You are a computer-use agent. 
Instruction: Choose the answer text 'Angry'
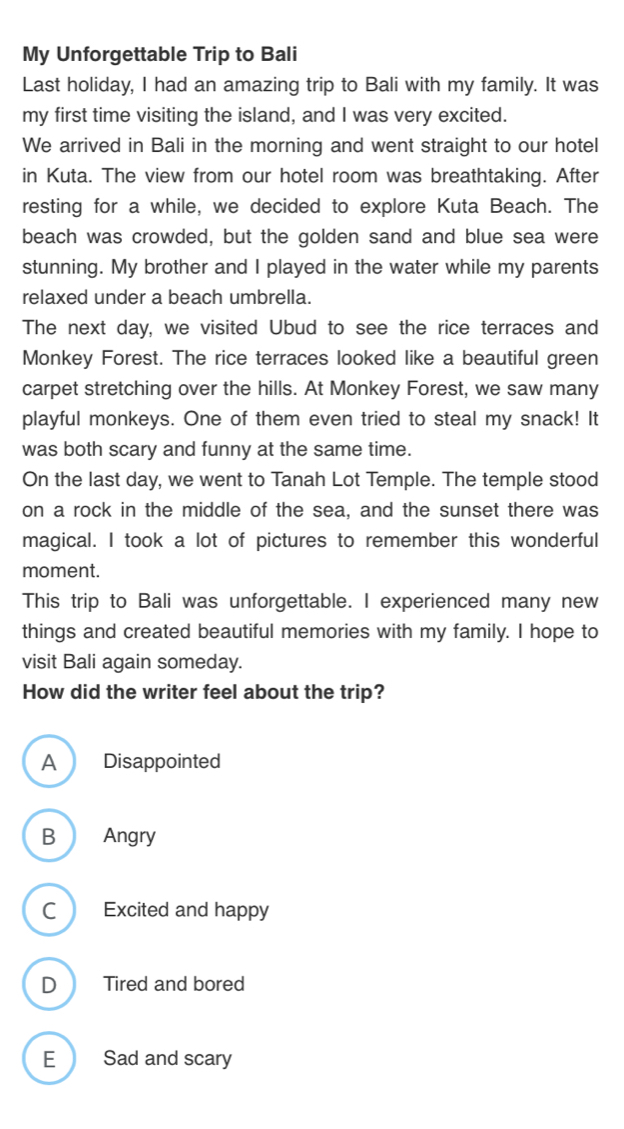point(130,836)
